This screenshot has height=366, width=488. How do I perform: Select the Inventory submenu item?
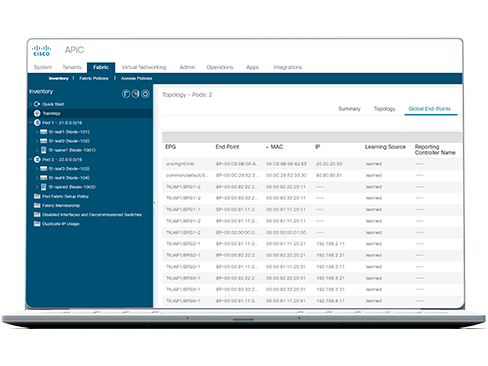59,78
